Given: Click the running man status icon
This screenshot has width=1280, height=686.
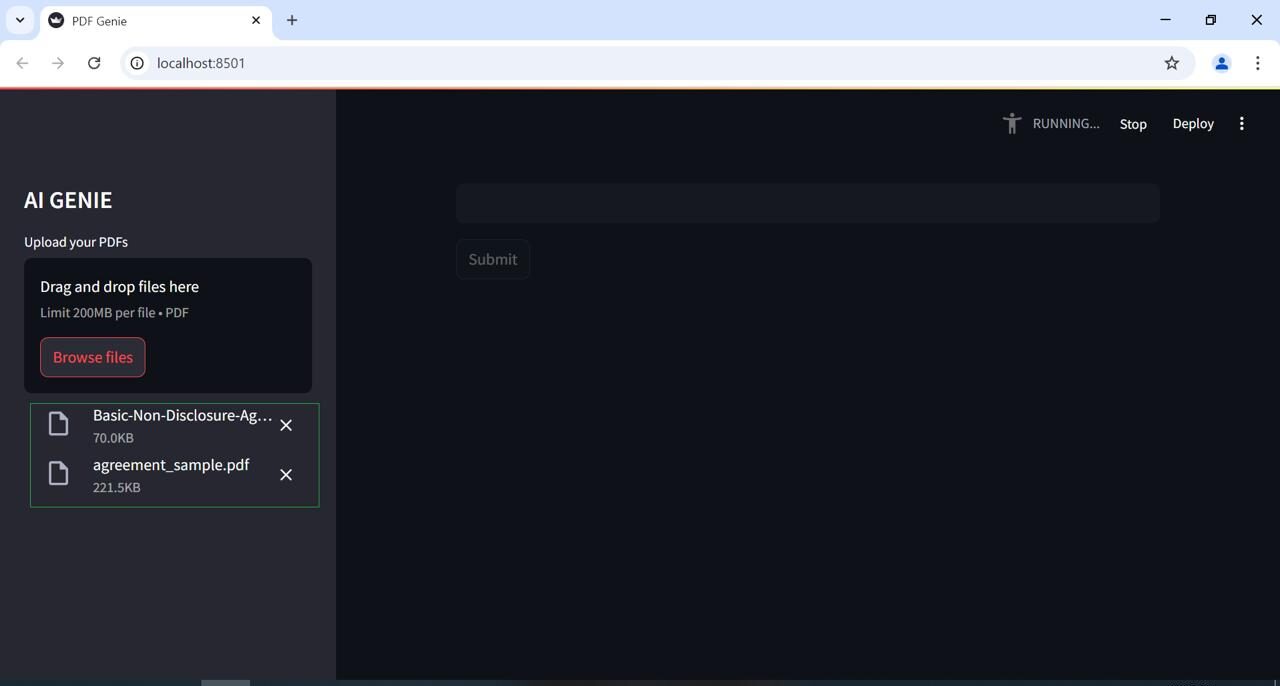Looking at the screenshot, I should pos(1012,123).
